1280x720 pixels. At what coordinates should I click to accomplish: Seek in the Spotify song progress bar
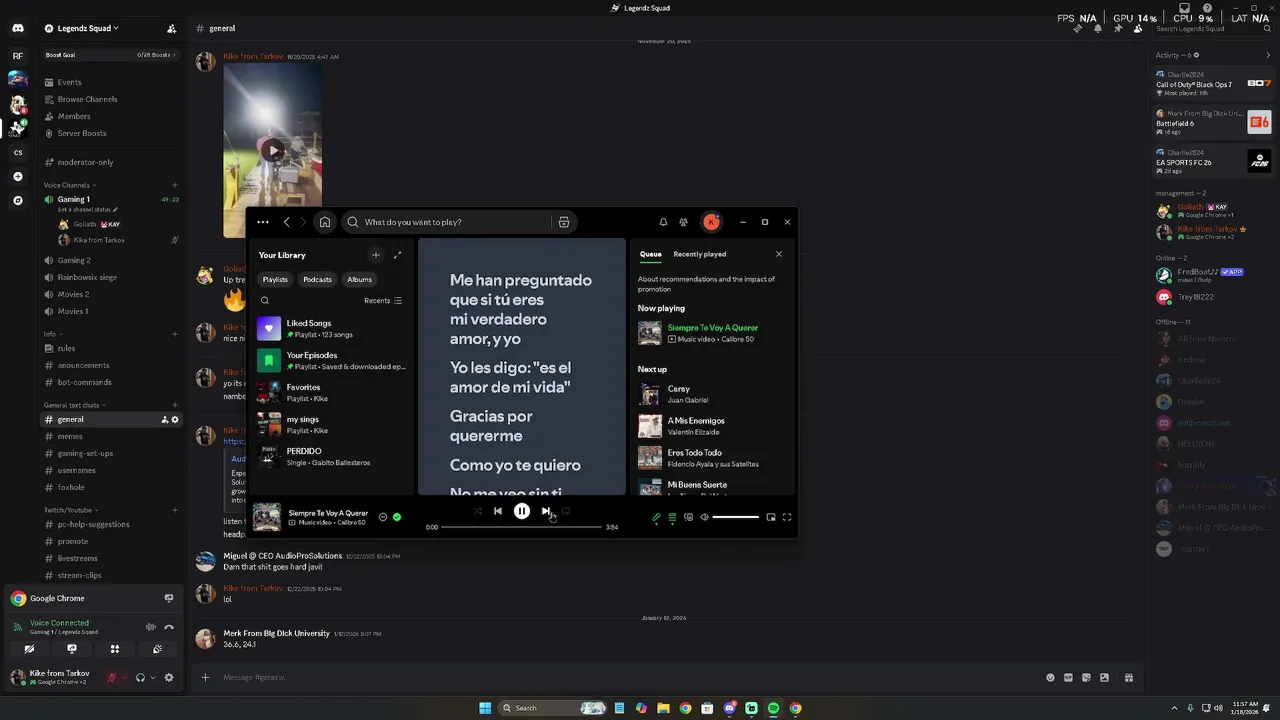coord(521,527)
